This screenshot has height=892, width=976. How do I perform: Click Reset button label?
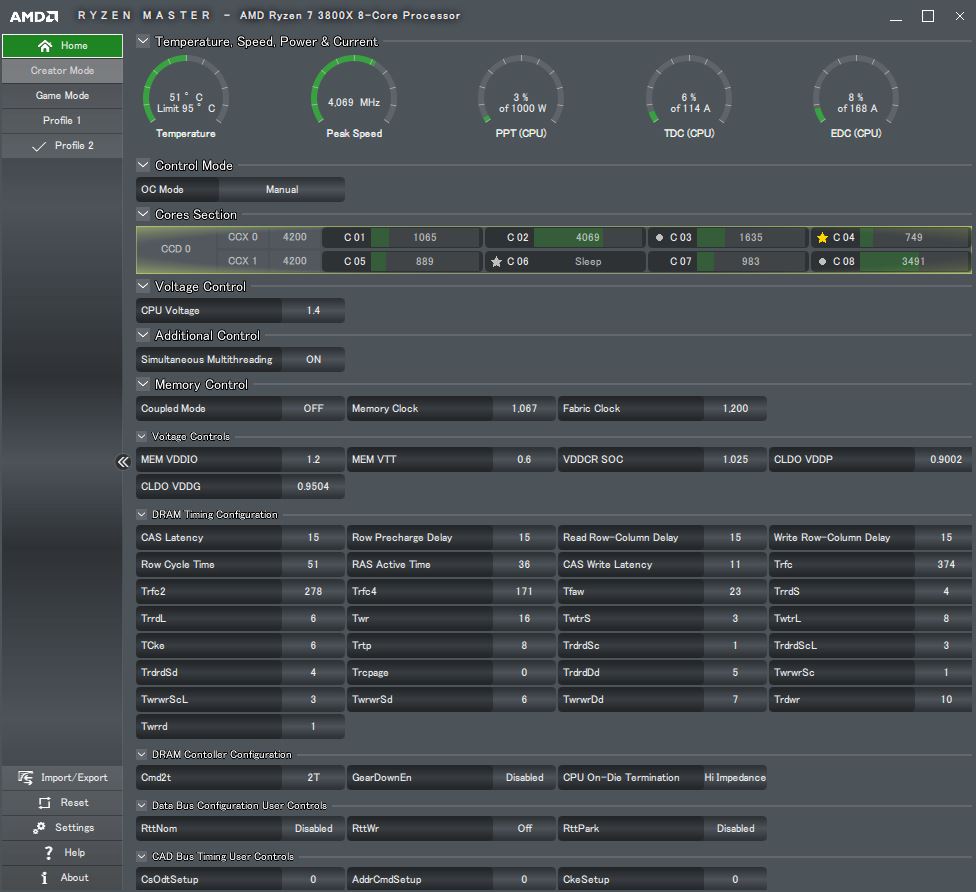[74, 803]
